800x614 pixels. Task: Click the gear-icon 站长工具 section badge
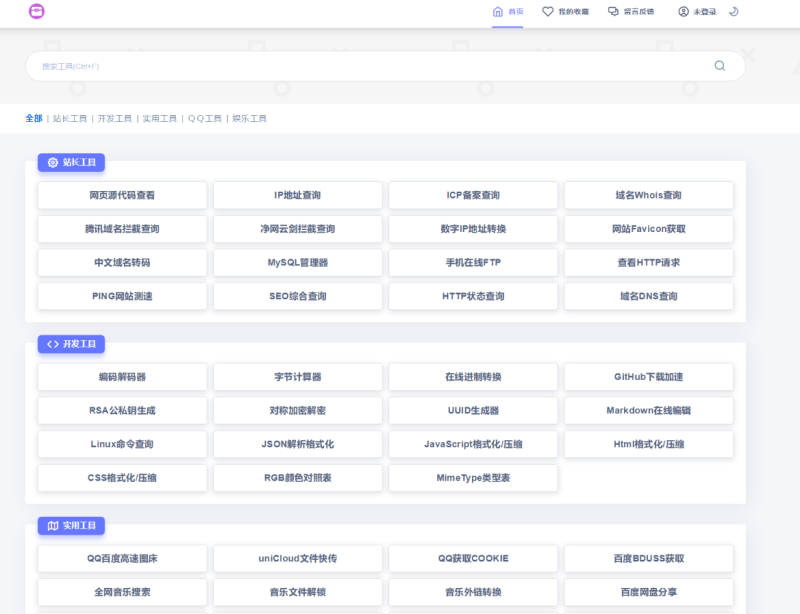click(x=71, y=162)
